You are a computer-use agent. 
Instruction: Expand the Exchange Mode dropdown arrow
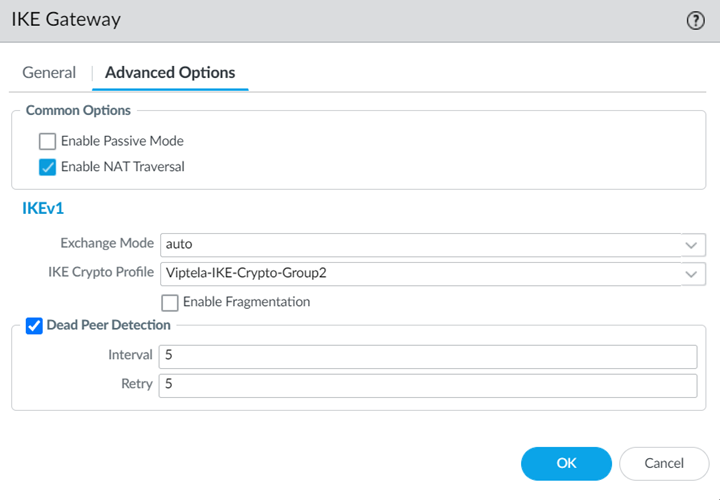click(691, 244)
